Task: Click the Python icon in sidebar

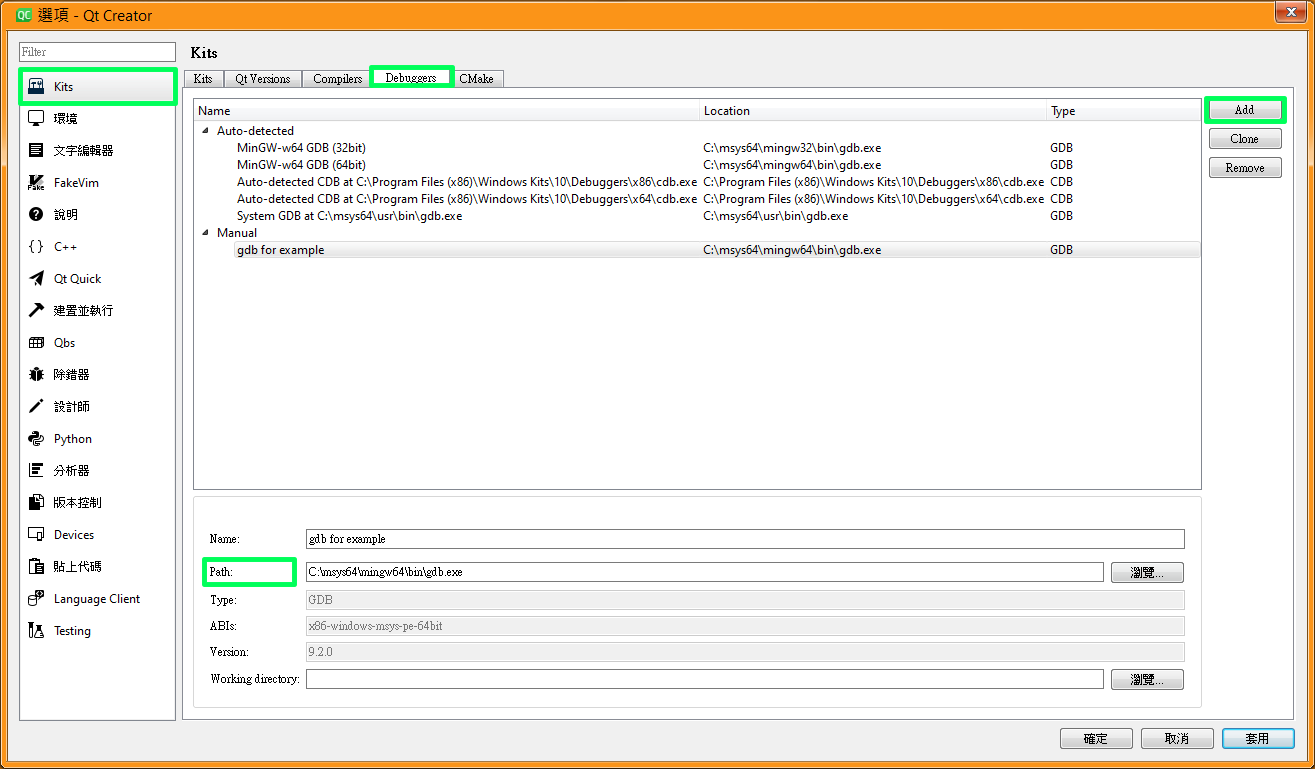Action: [36, 439]
